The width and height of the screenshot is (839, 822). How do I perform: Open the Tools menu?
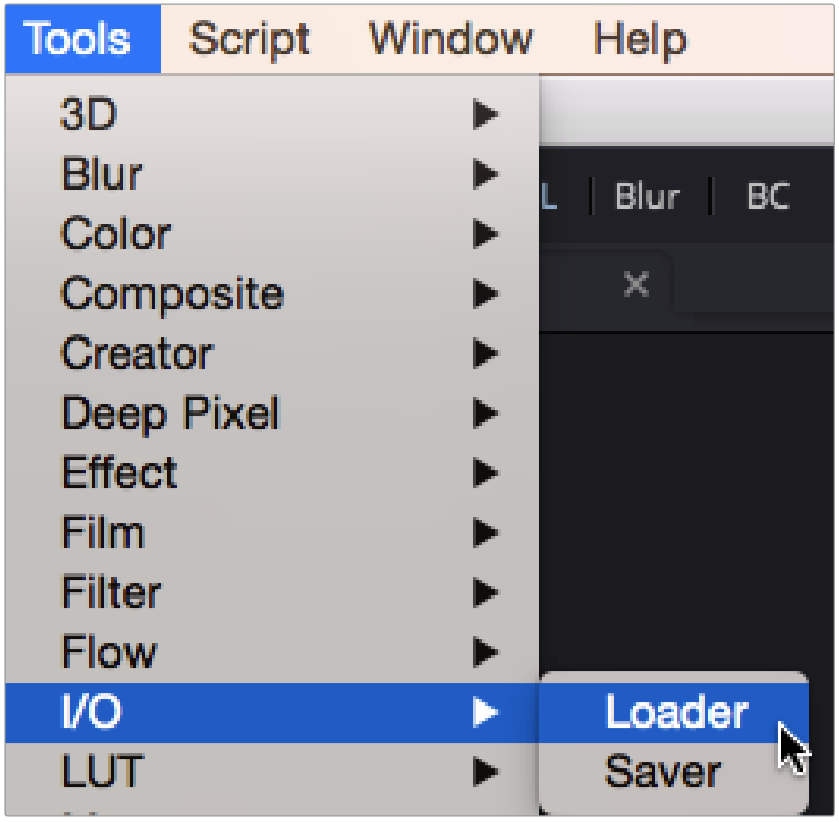[x=78, y=39]
